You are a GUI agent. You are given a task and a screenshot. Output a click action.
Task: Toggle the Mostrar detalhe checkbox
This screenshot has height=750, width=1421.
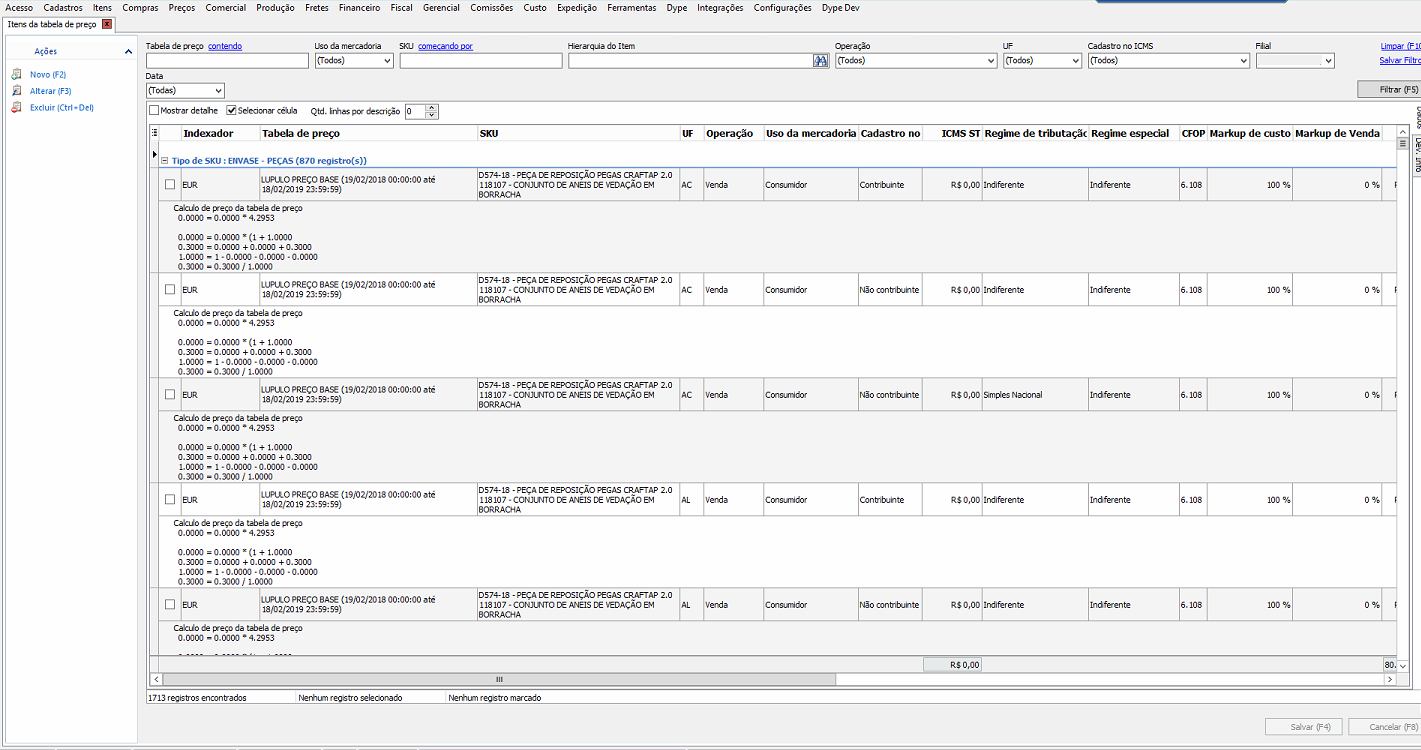[x=155, y=111]
